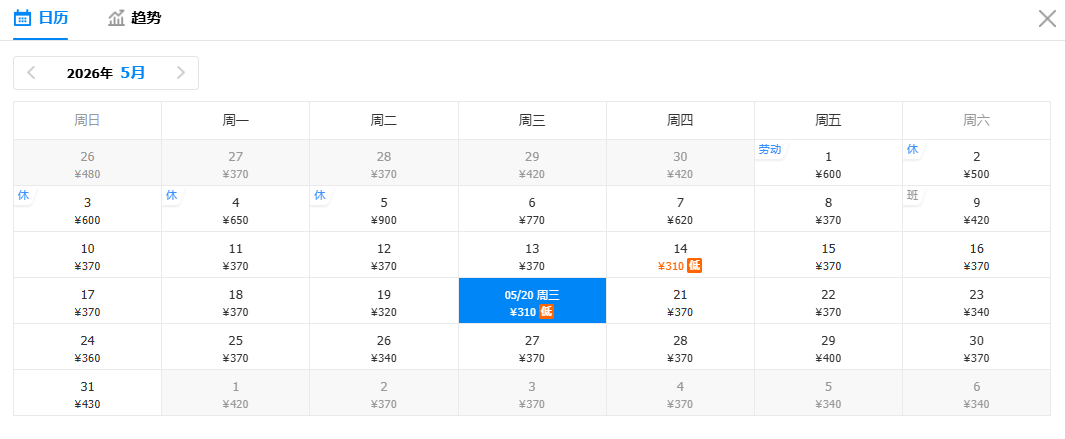Screen dimensions: 1065x439
Task: Choose May 5 priced at ¥900
Action: pos(384,209)
